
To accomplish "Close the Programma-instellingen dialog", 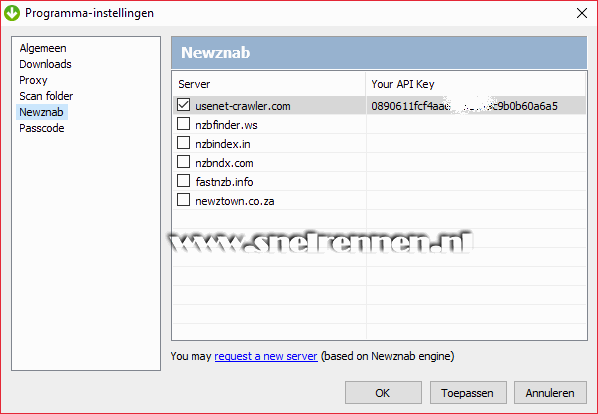I will coord(582,13).
